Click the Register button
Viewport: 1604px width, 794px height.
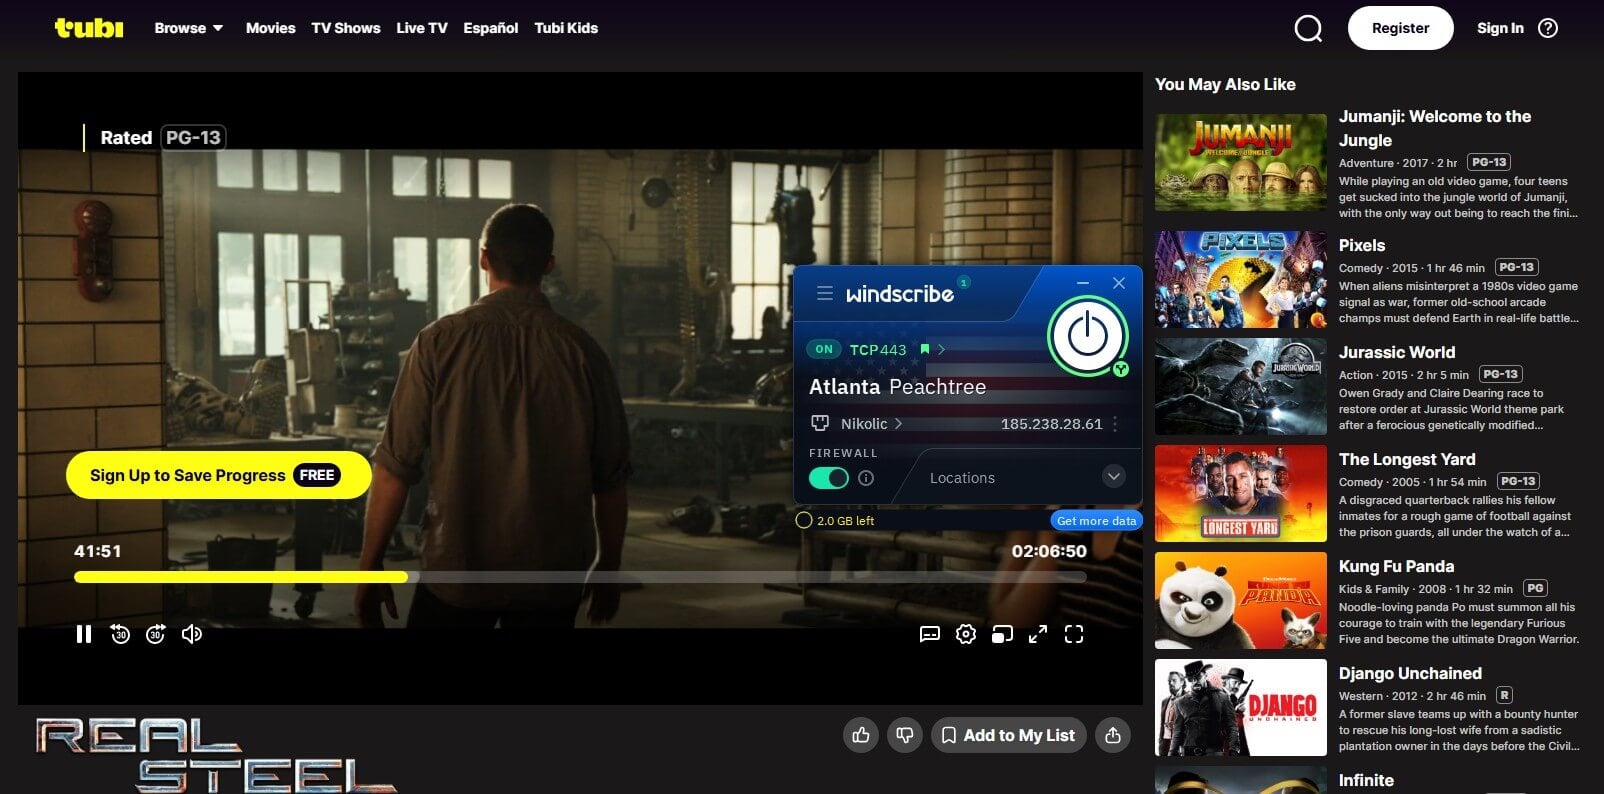(1400, 28)
